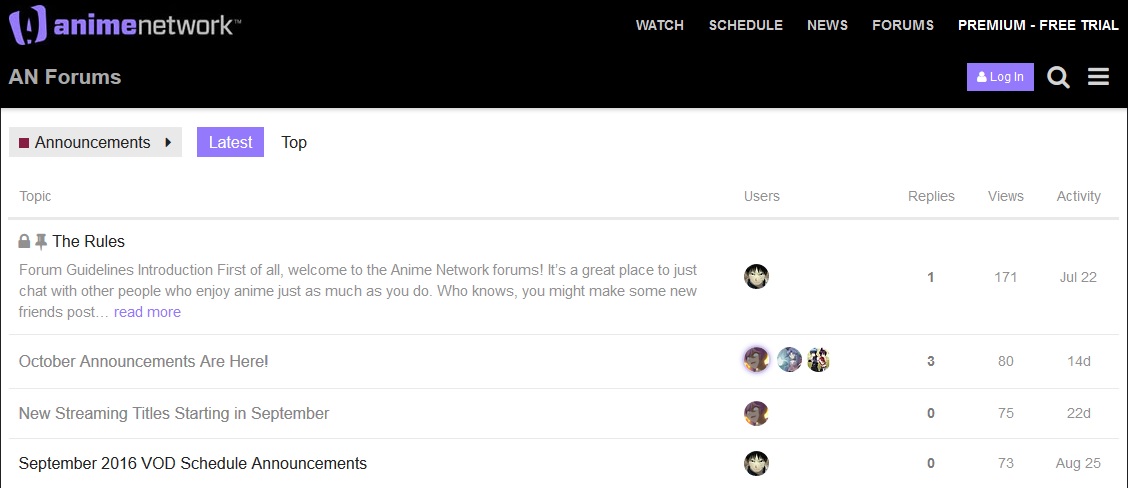Open the FORUMS menu item
Viewport: 1128px width, 488px height.
(903, 25)
